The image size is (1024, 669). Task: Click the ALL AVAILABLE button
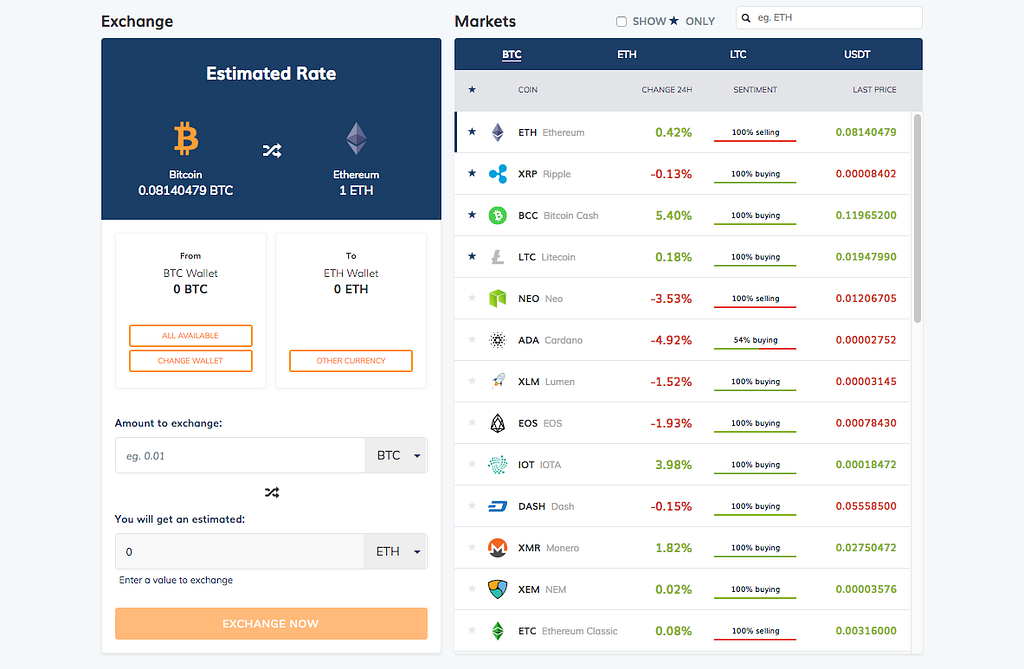191,336
